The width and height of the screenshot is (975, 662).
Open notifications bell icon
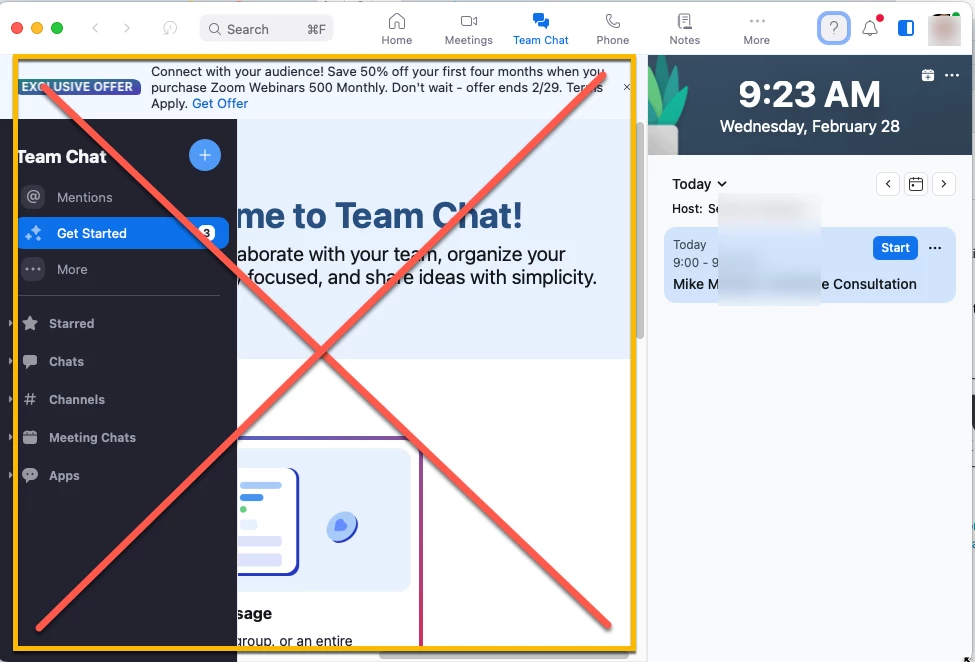click(870, 28)
